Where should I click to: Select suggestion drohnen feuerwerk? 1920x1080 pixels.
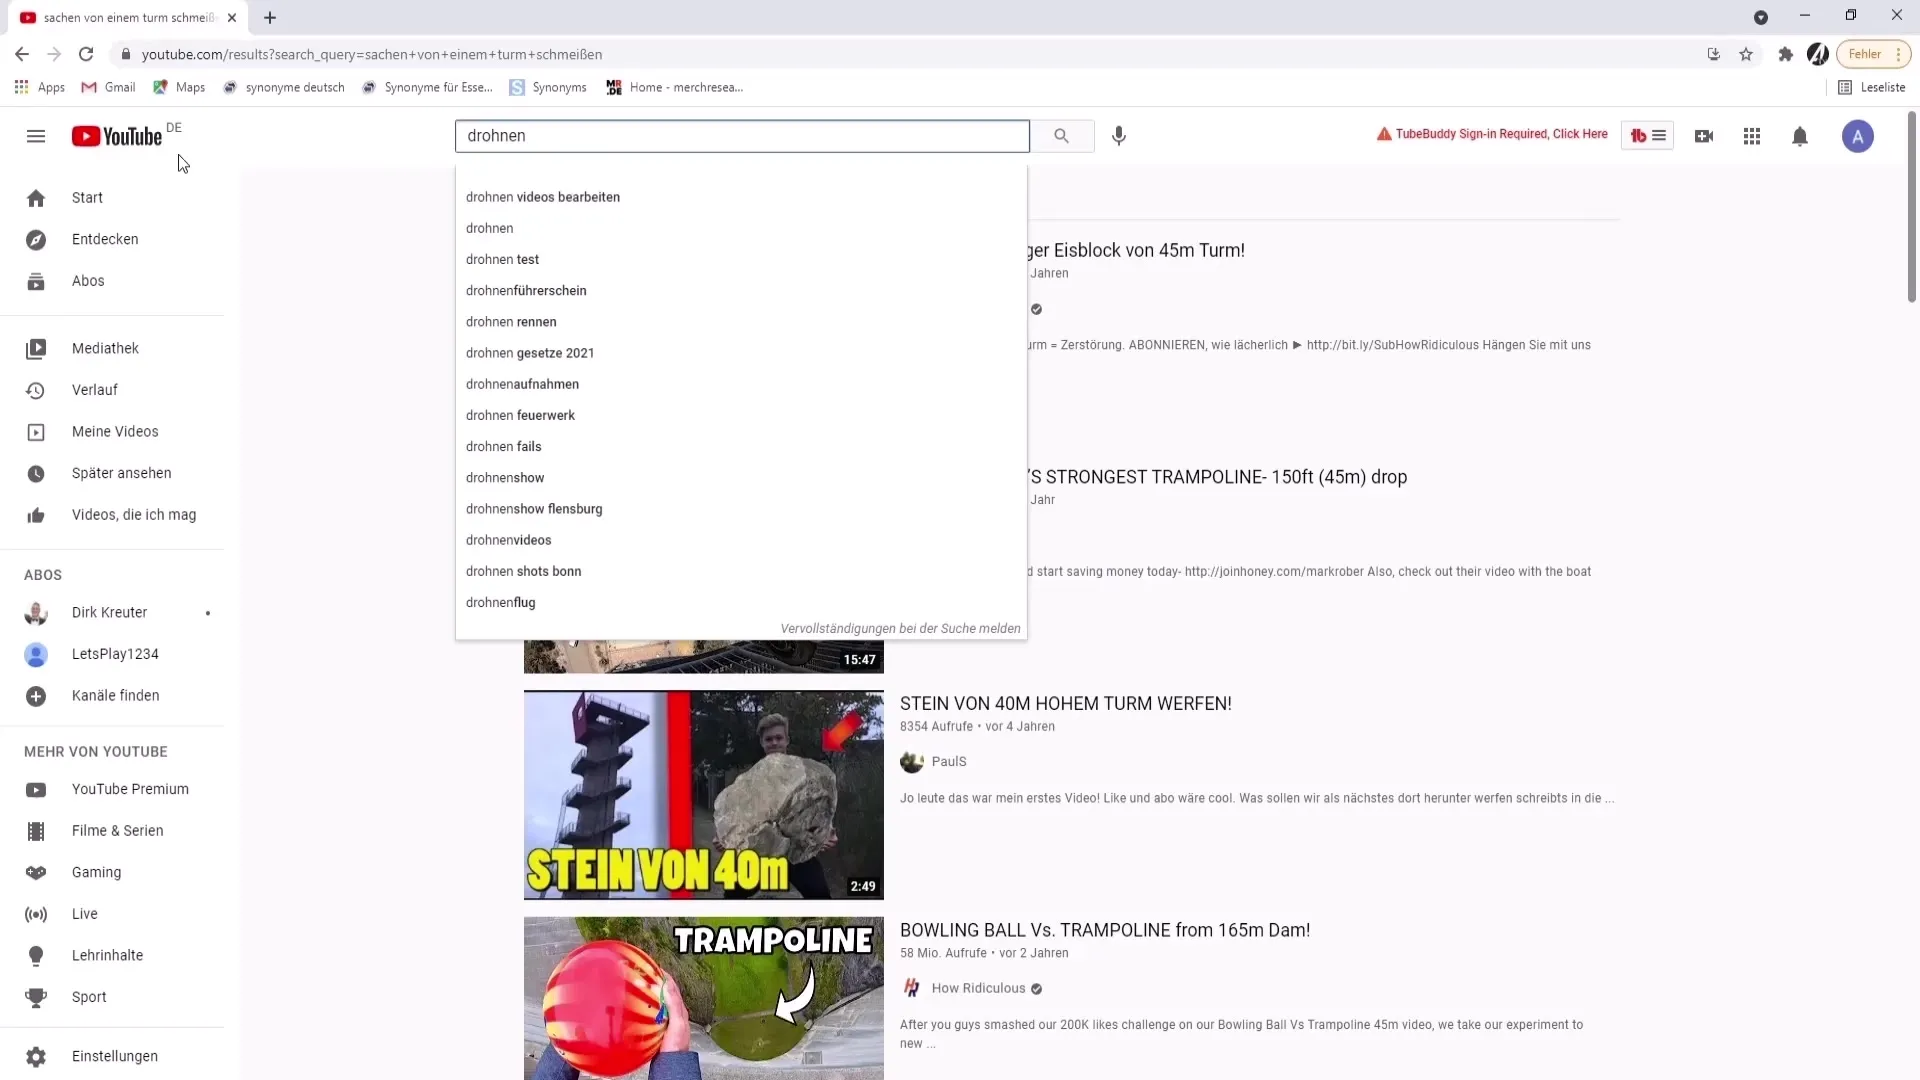pos(741,415)
